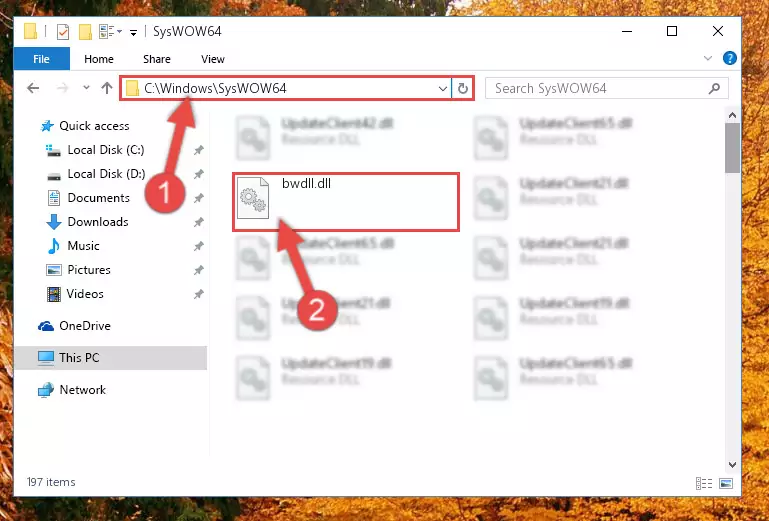Open the File menu
This screenshot has width=769, height=521.
(42, 59)
